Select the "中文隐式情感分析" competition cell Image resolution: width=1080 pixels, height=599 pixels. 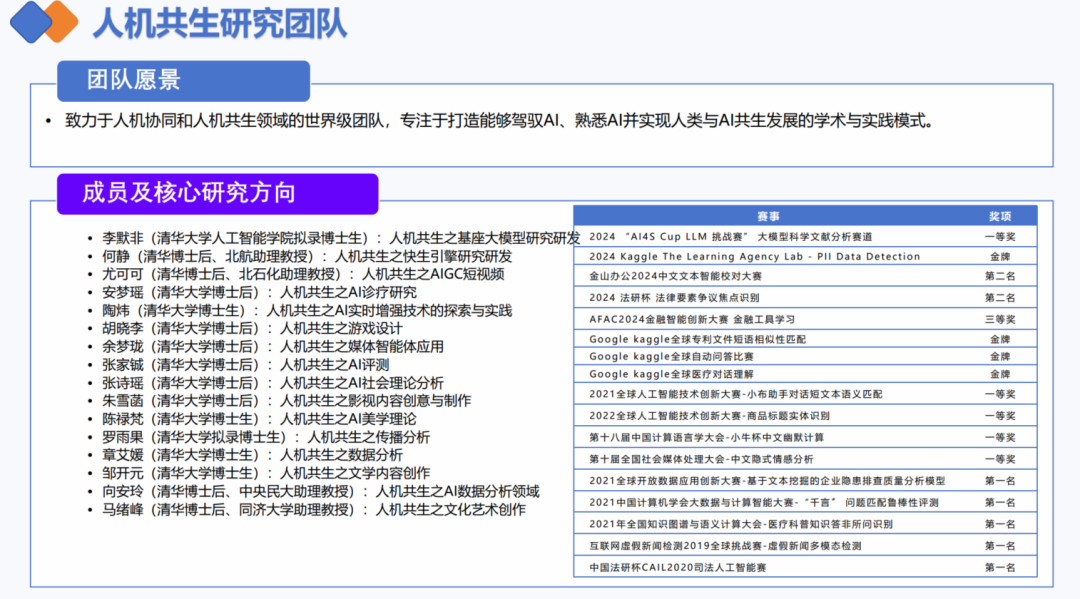tap(701, 459)
